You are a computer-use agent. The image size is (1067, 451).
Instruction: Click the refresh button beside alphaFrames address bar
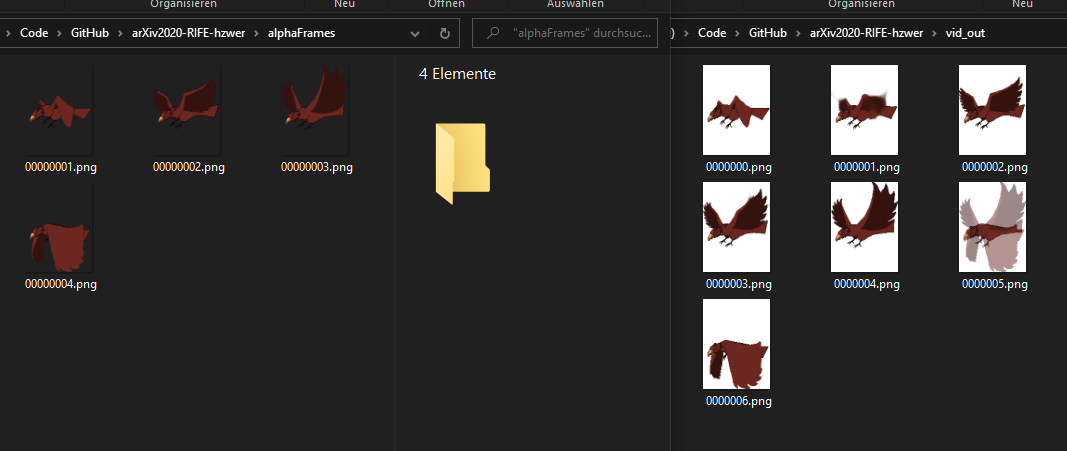coord(445,33)
